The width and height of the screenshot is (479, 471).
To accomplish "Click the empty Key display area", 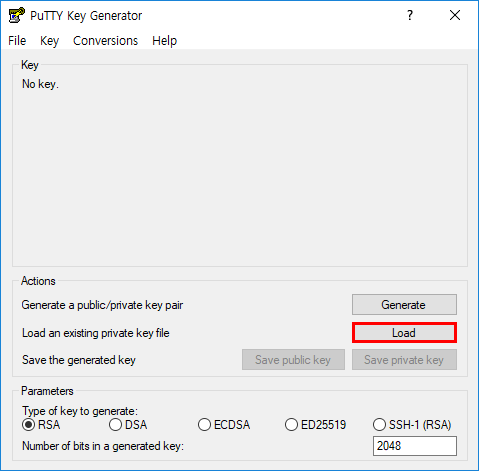I will point(240,173).
